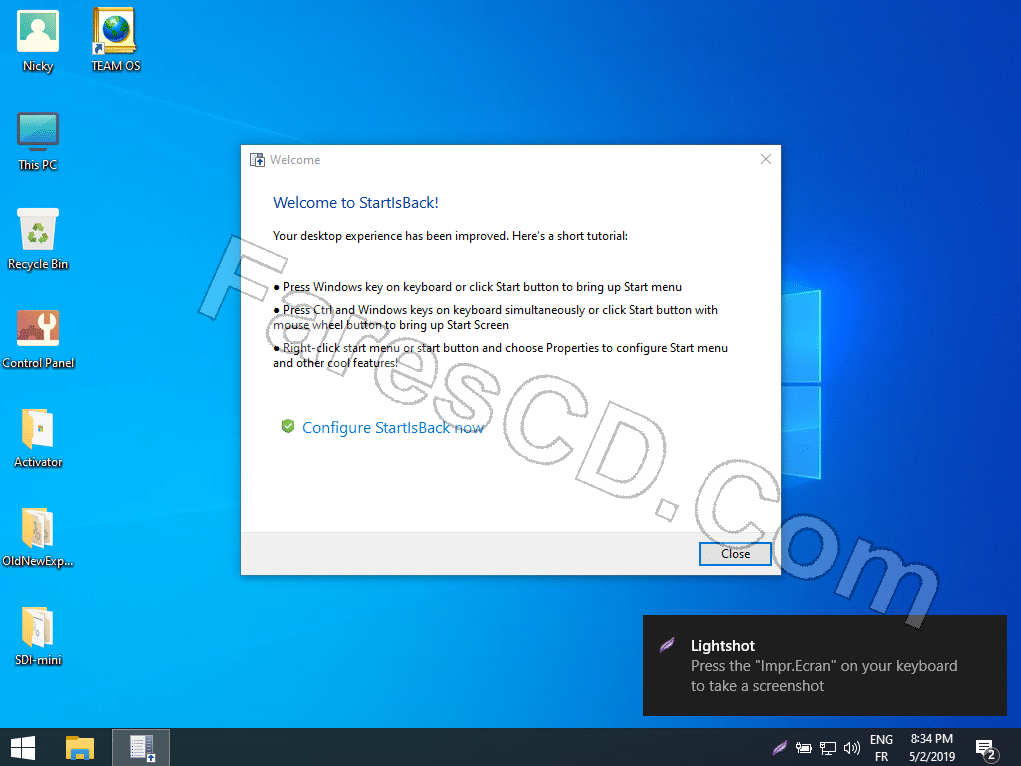The height and width of the screenshot is (766, 1021).
Task: Click the Close button in Welcome dialog
Action: pyautogui.click(x=735, y=554)
